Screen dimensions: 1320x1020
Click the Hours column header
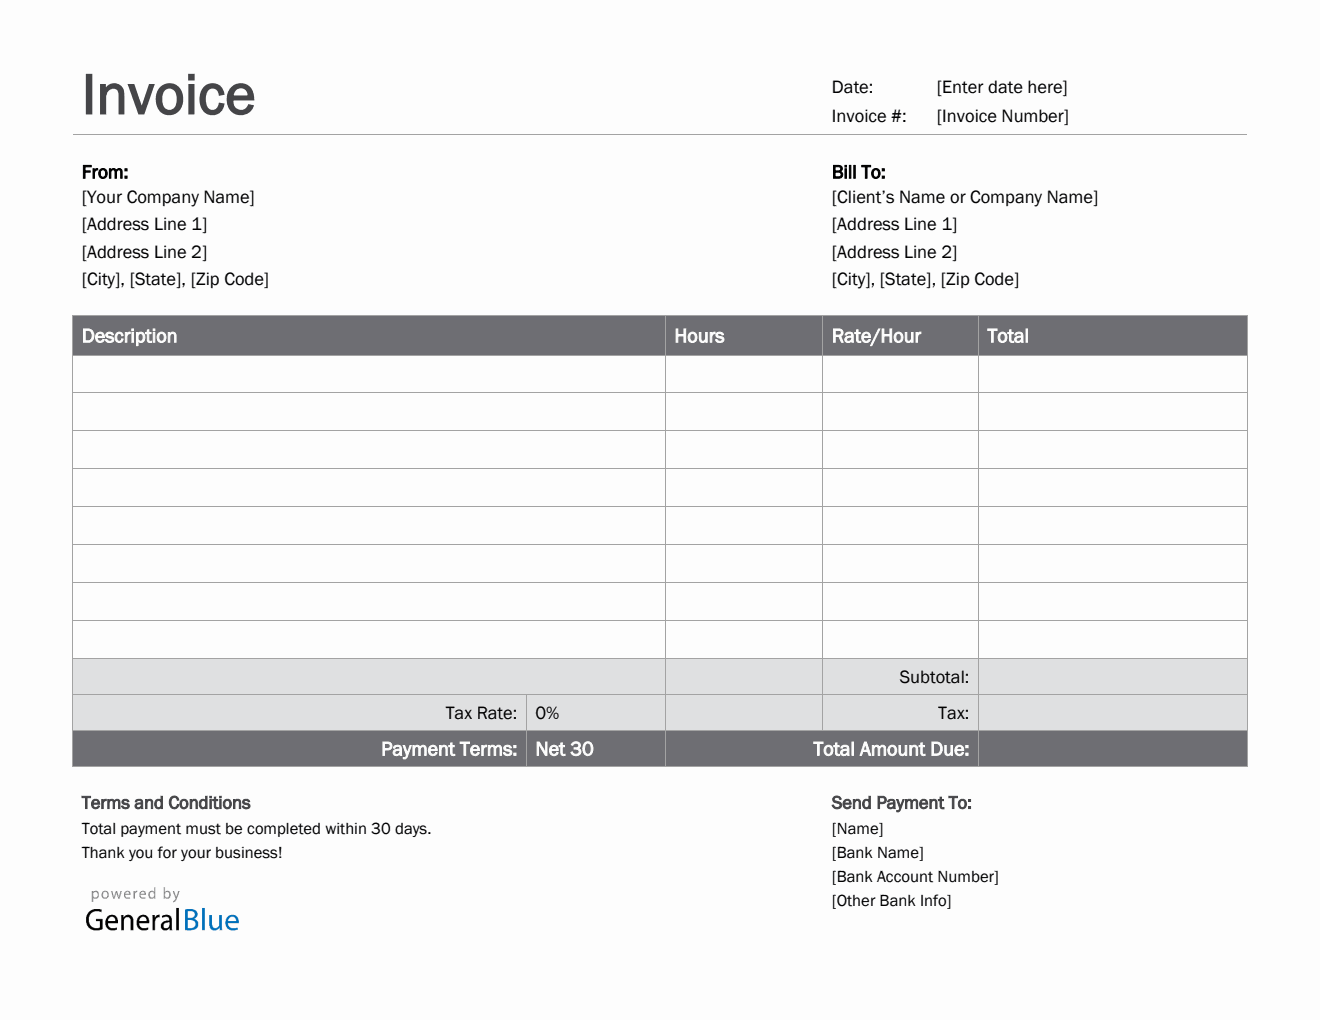point(699,336)
